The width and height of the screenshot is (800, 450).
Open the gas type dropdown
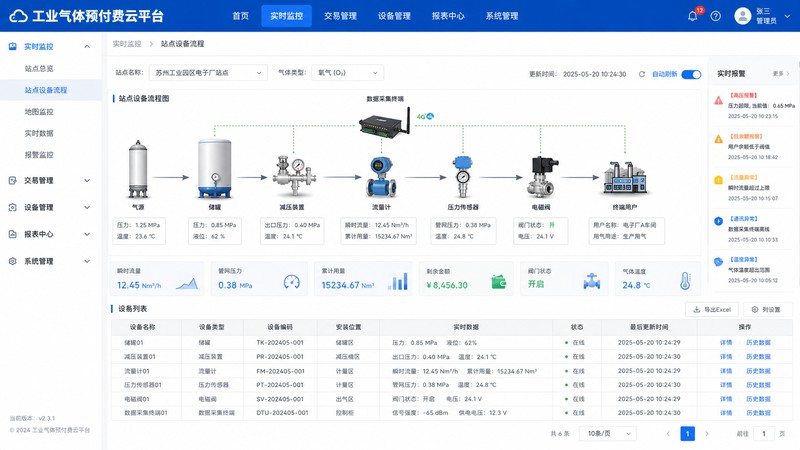347,73
